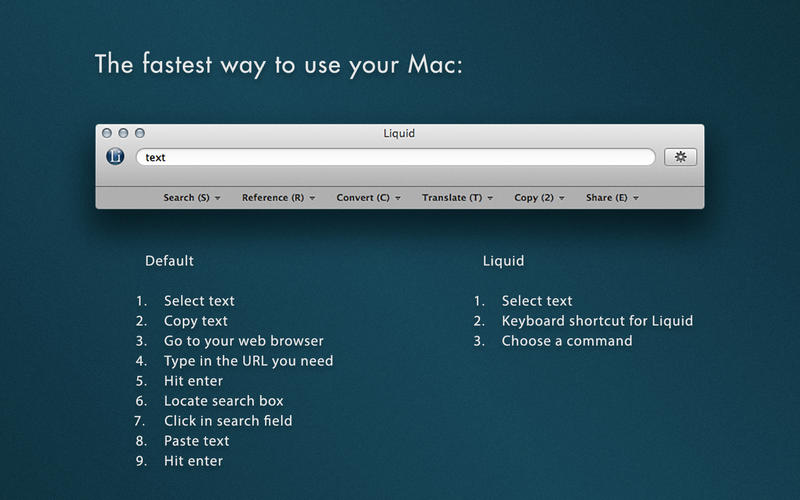Click into the text input field
This screenshot has height=500, width=800.
[x=395, y=157]
